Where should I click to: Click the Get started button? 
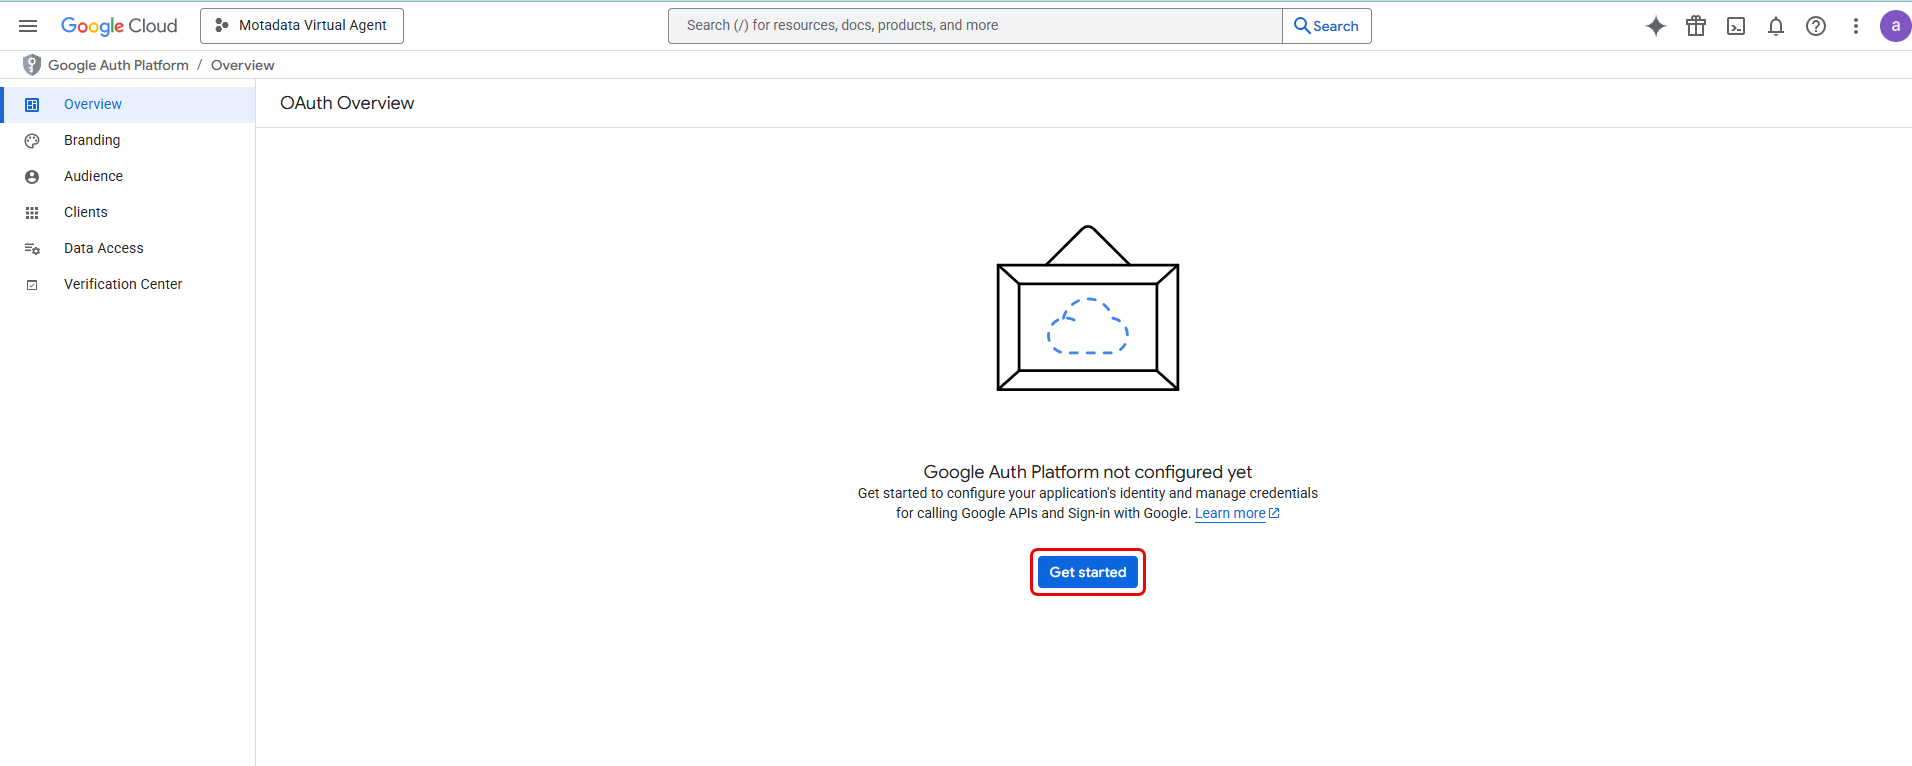pos(1087,572)
